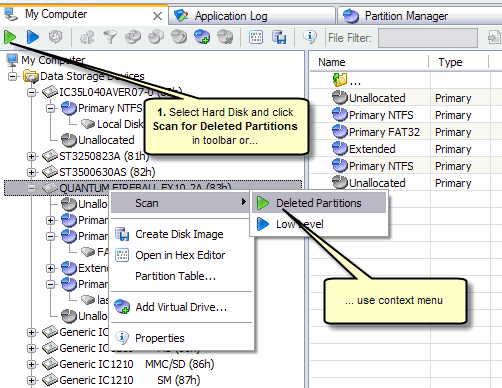
Task: Select Local Disk in the device tree
Action: [x=120, y=124]
